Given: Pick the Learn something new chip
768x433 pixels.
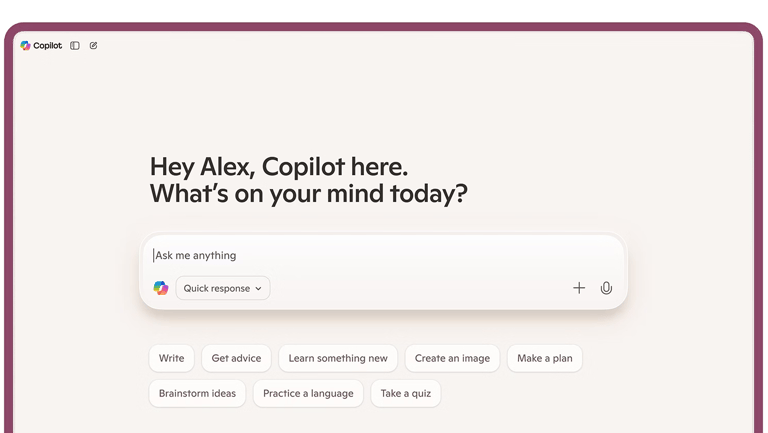Looking at the screenshot, I should 338,358.
